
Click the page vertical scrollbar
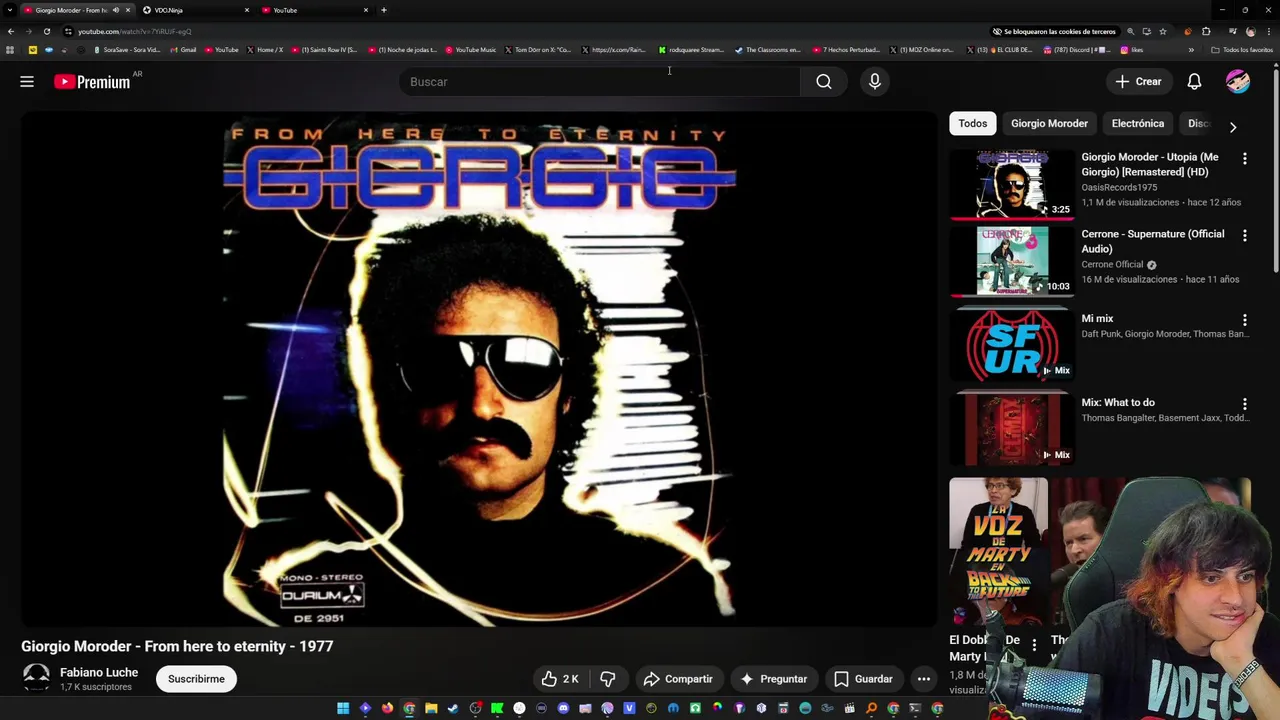coord(1275,170)
